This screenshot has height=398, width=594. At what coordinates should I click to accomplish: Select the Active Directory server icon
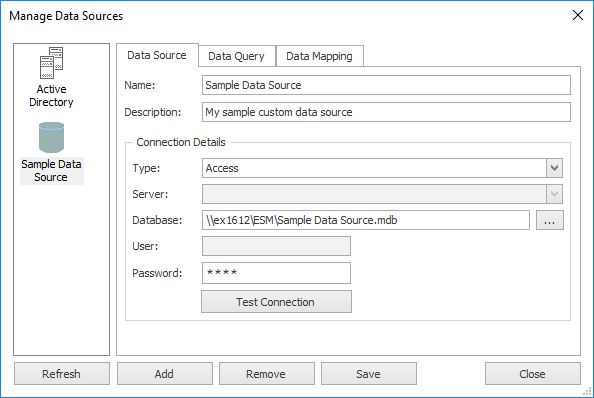point(52,63)
